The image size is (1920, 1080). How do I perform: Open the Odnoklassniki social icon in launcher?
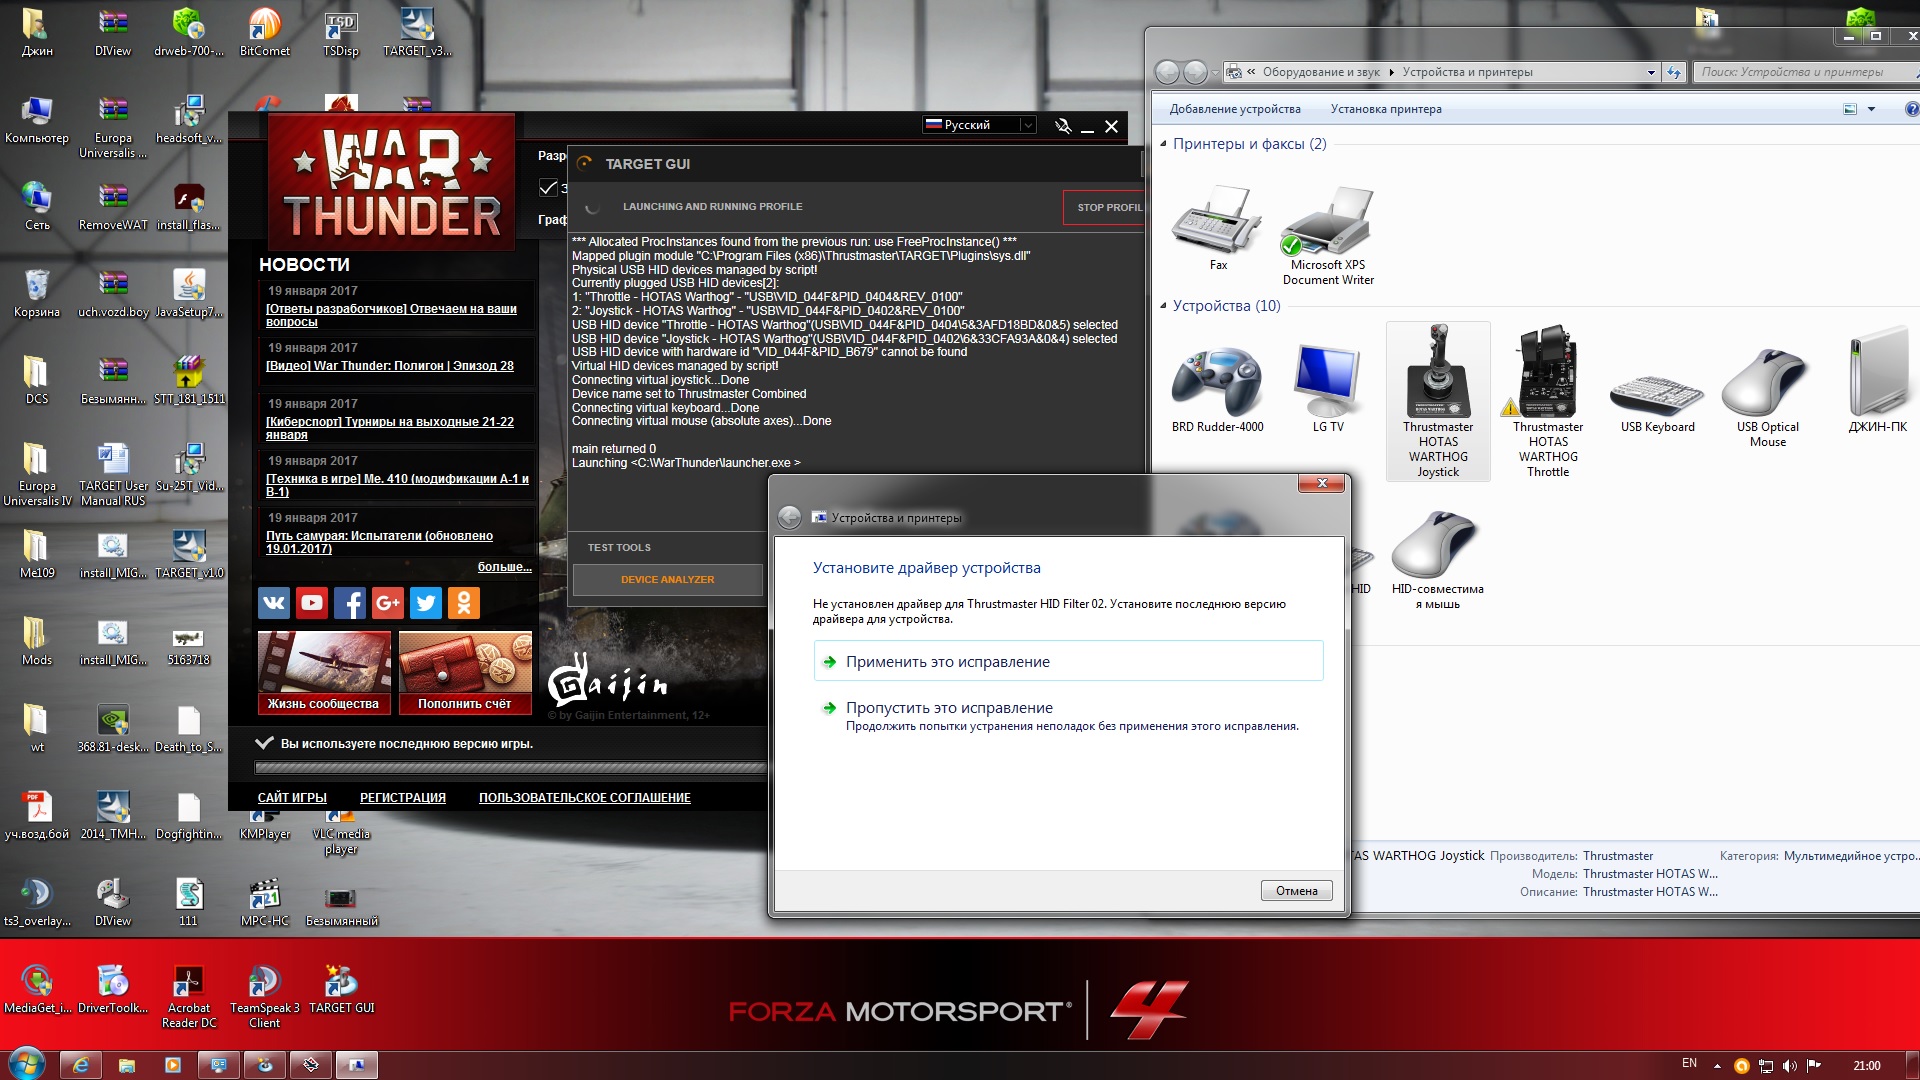click(464, 602)
